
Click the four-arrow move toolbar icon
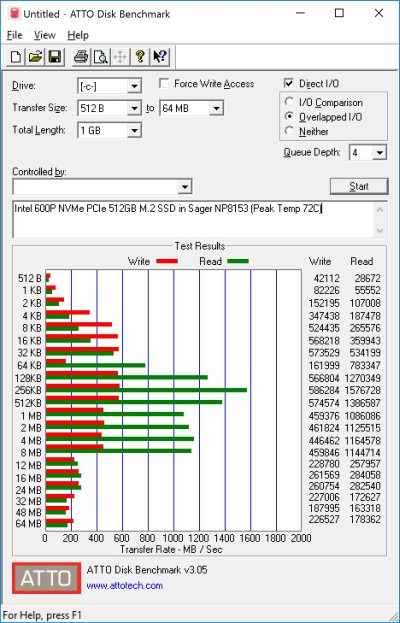(x=120, y=57)
